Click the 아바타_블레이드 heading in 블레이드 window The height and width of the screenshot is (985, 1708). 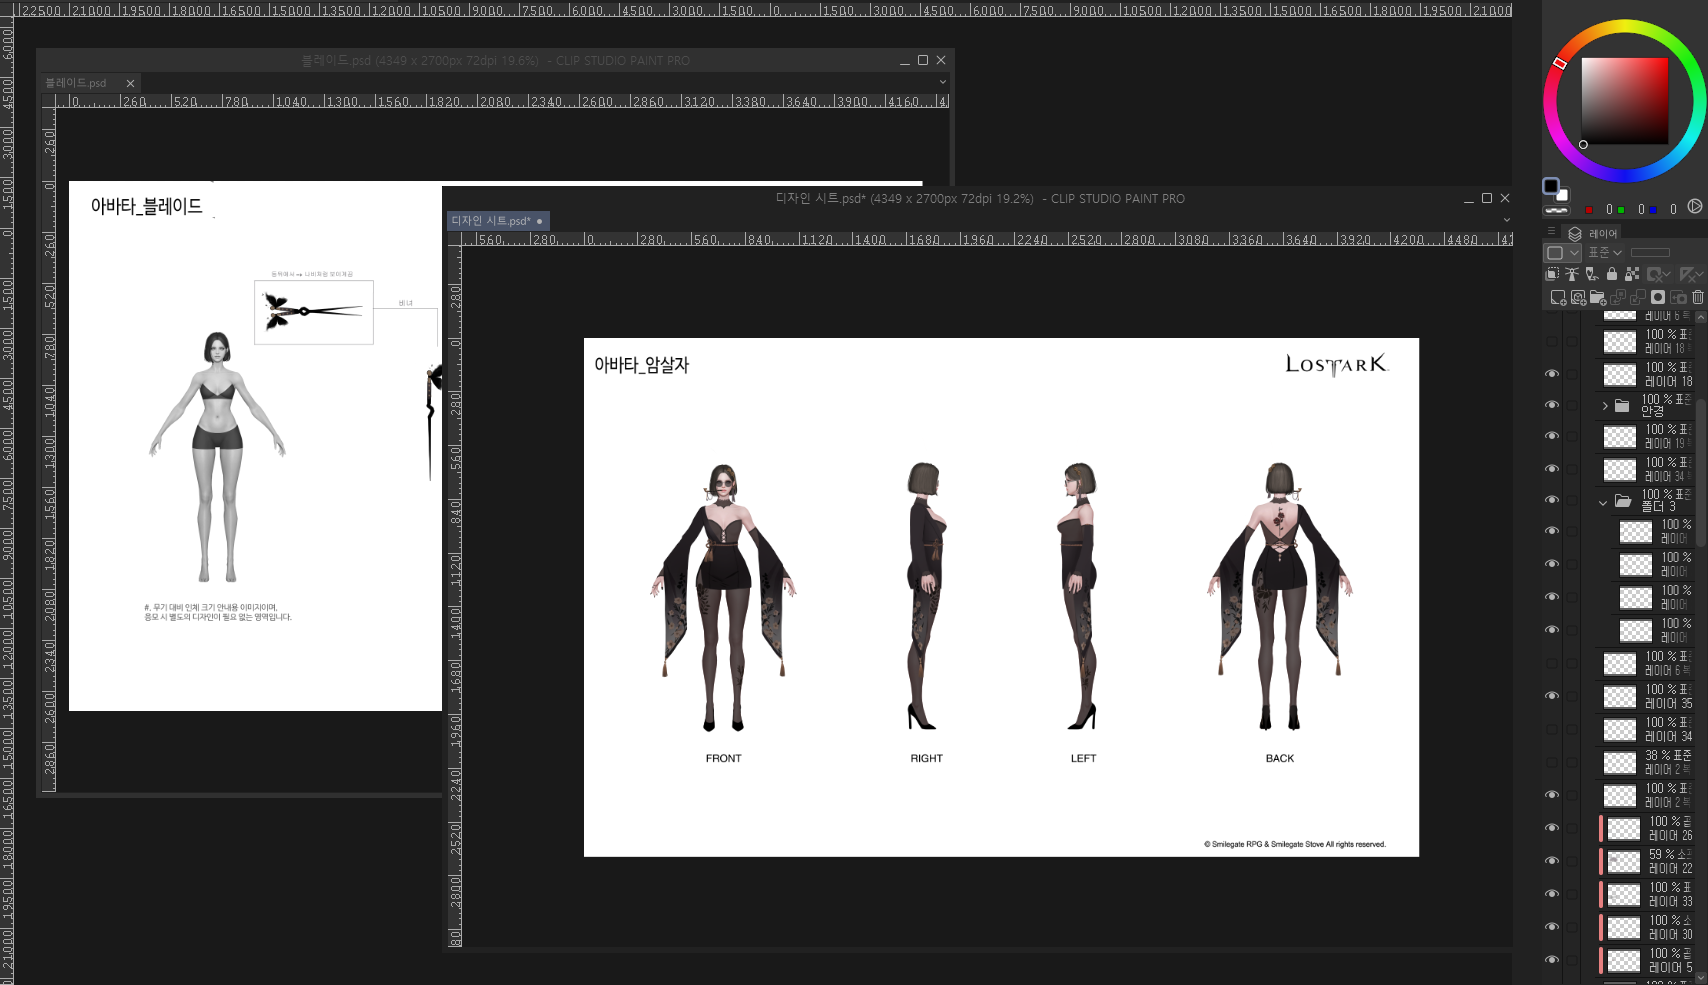(147, 206)
